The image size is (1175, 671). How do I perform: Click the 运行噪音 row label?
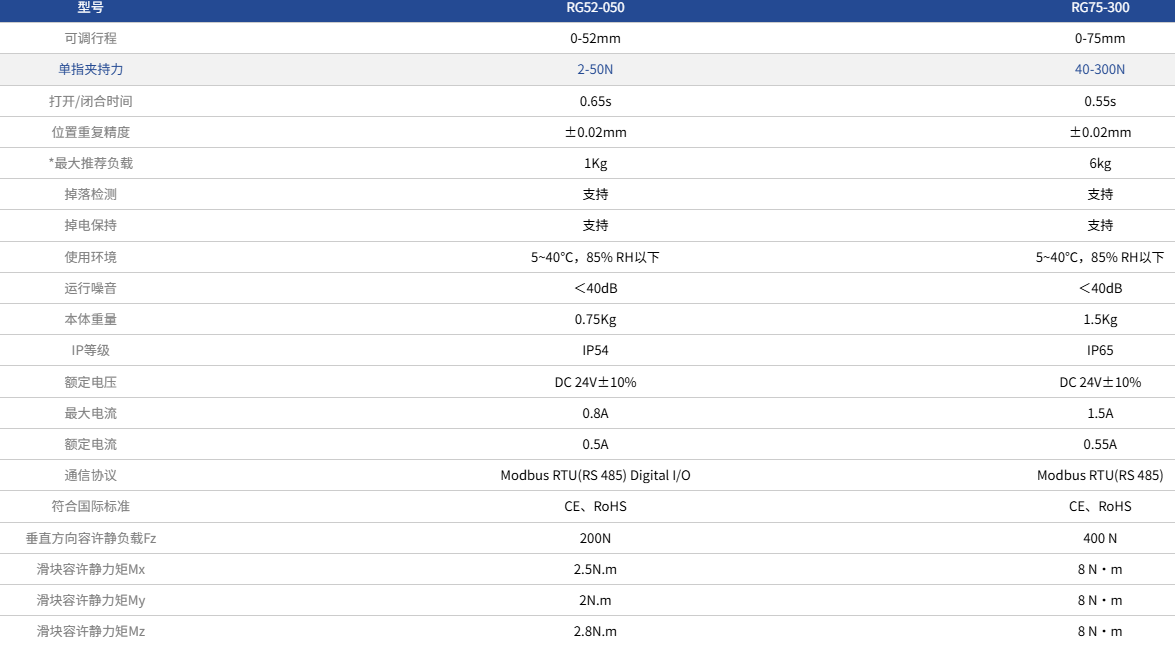[x=90, y=289]
